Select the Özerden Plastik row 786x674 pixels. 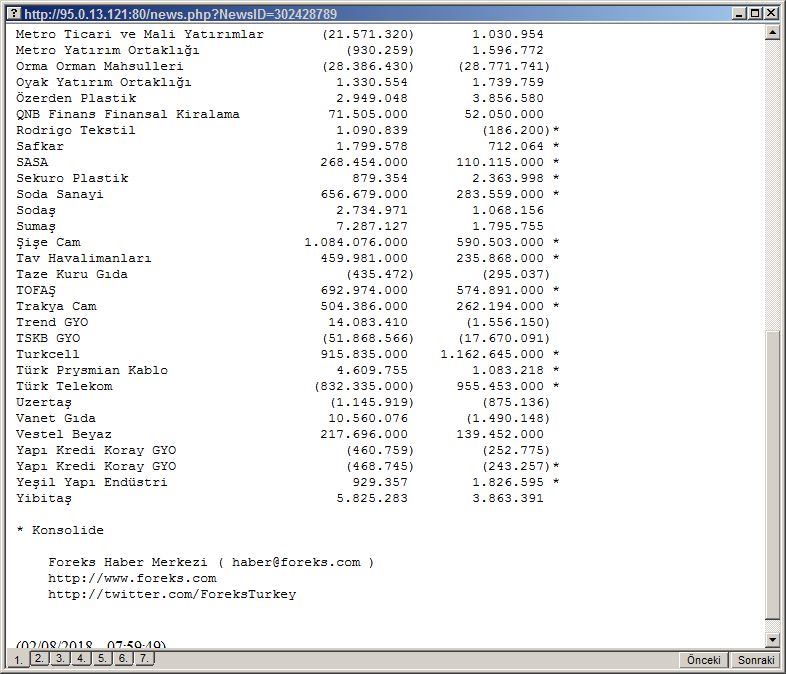pos(280,98)
